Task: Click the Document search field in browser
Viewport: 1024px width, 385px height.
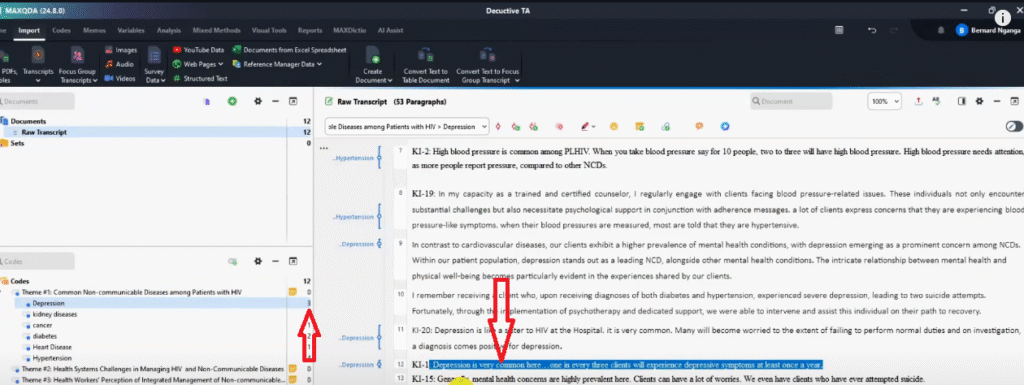Action: click(791, 101)
